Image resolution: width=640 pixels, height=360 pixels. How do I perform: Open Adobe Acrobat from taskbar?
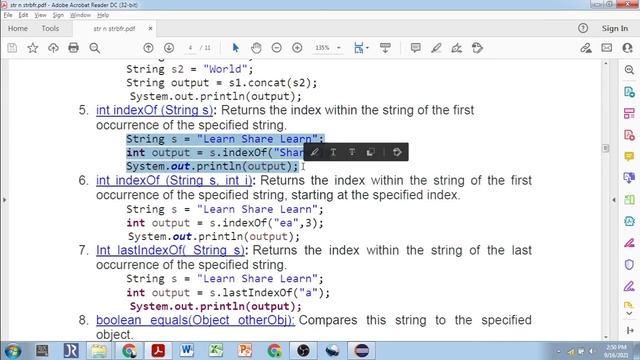[158, 351]
